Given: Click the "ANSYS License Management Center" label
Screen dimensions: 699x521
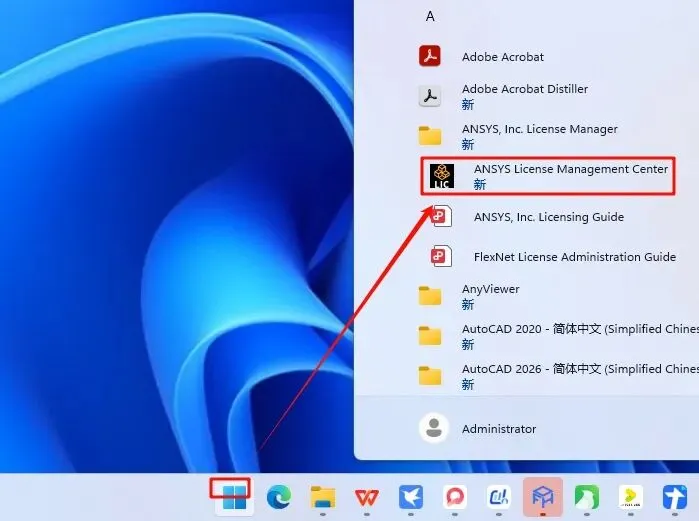Looking at the screenshot, I should 571,169.
